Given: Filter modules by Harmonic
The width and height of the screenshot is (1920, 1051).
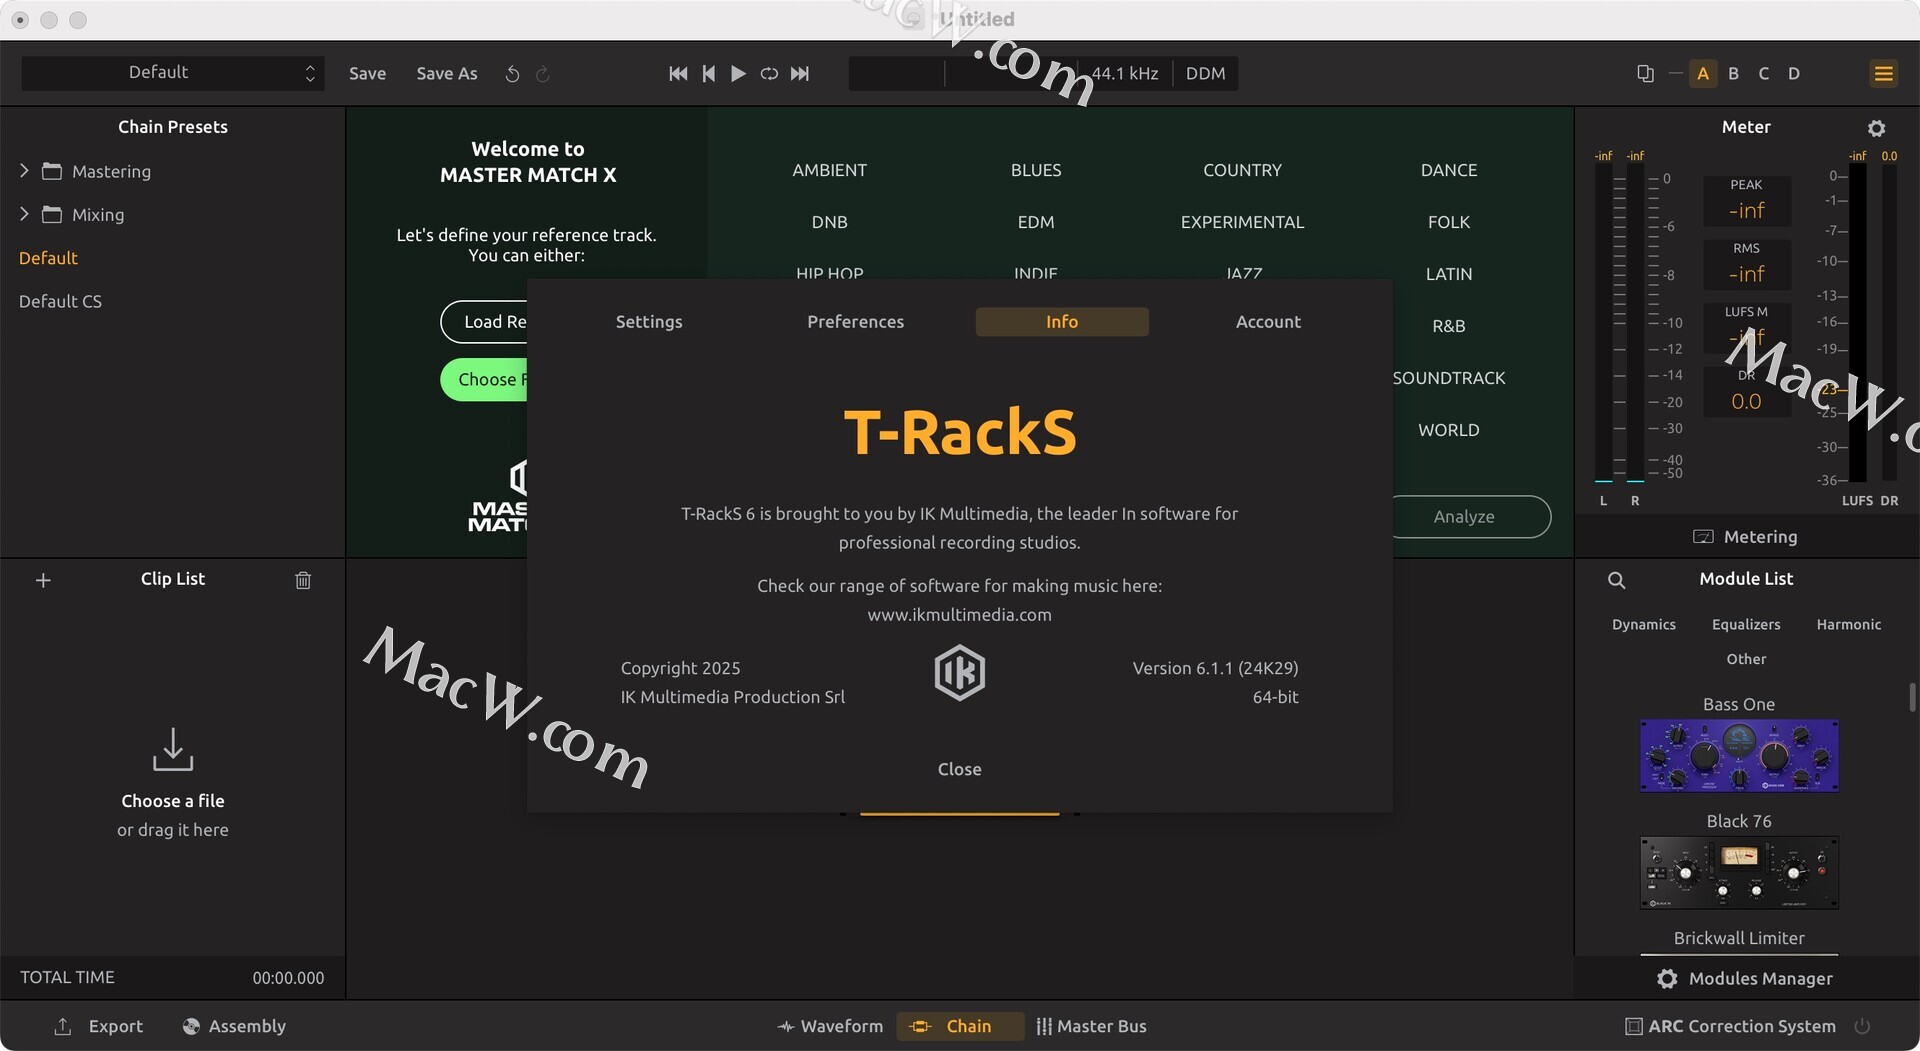Looking at the screenshot, I should [1848, 624].
